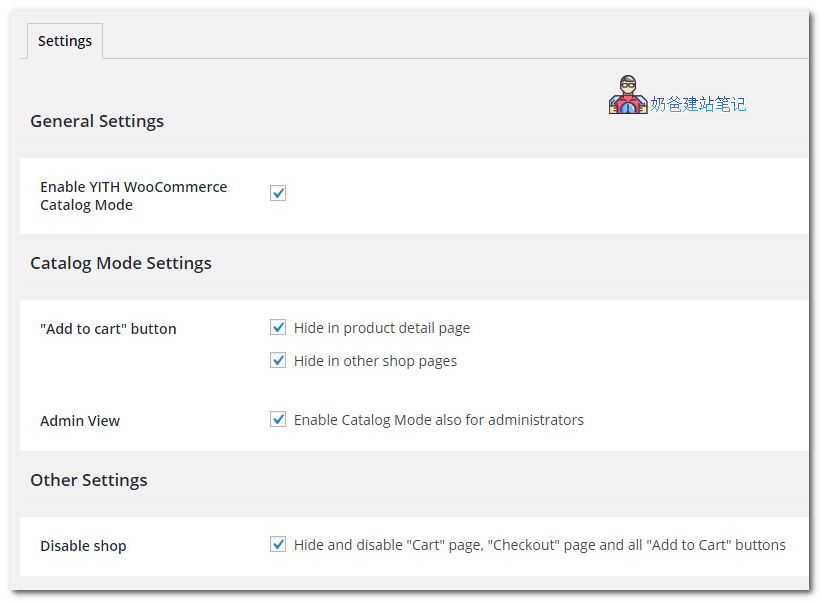Toggle the Disable shop checkbox
The height and width of the screenshot is (601, 820).
tap(278, 544)
